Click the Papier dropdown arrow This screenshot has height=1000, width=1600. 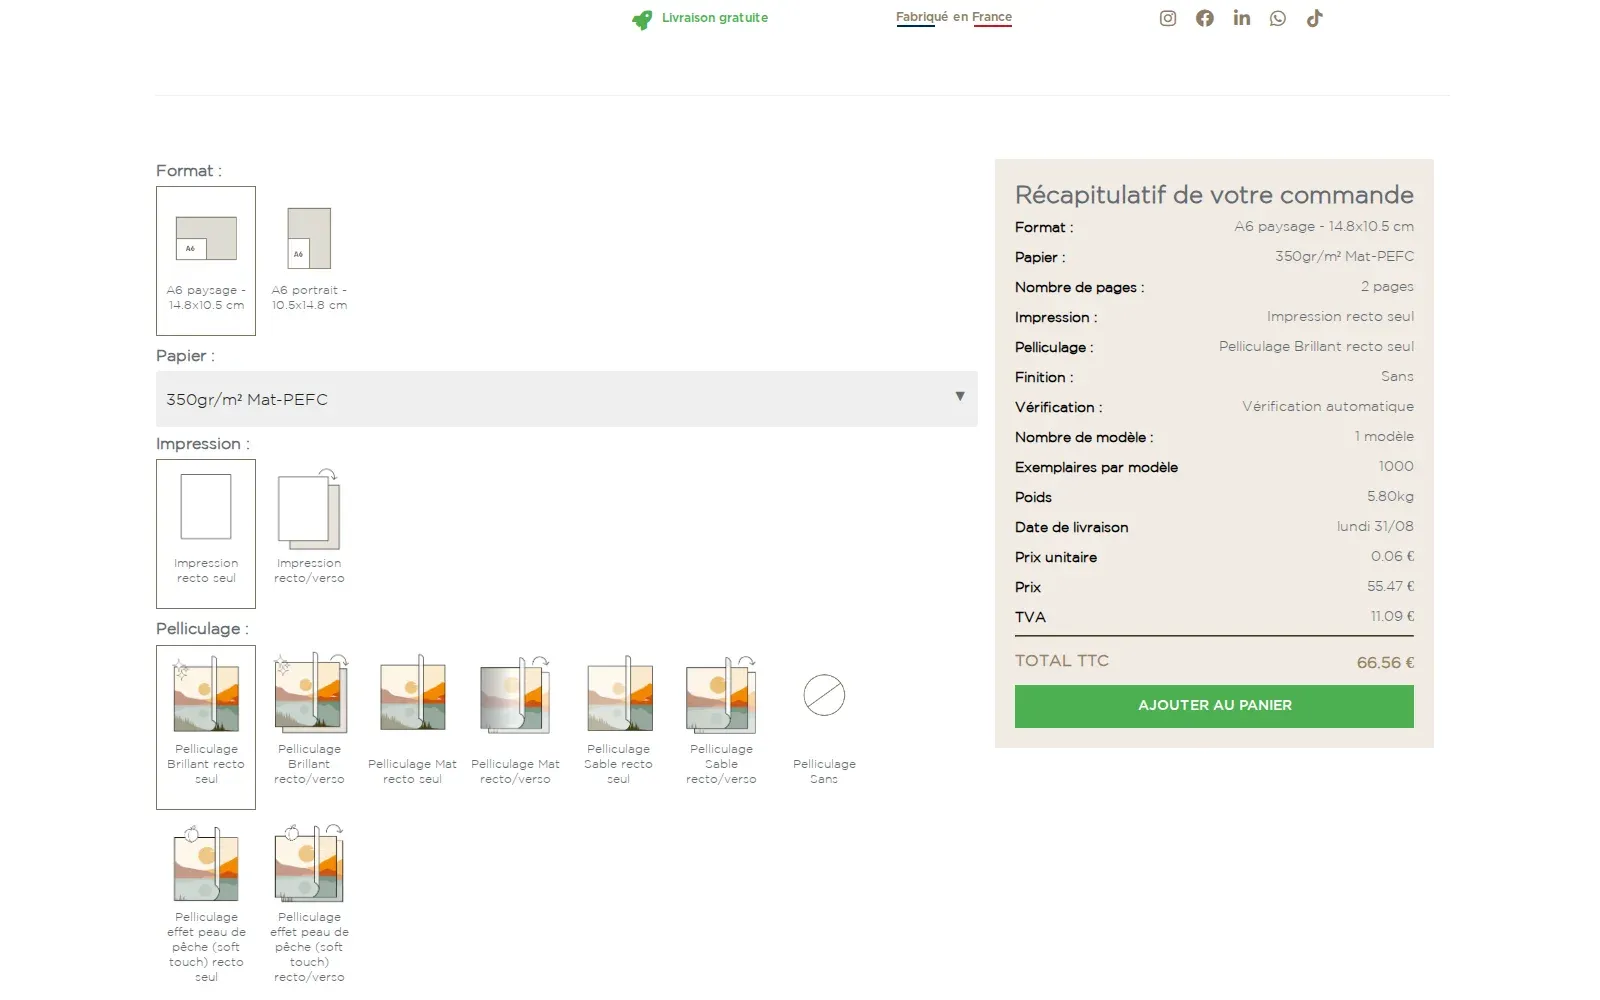(960, 397)
